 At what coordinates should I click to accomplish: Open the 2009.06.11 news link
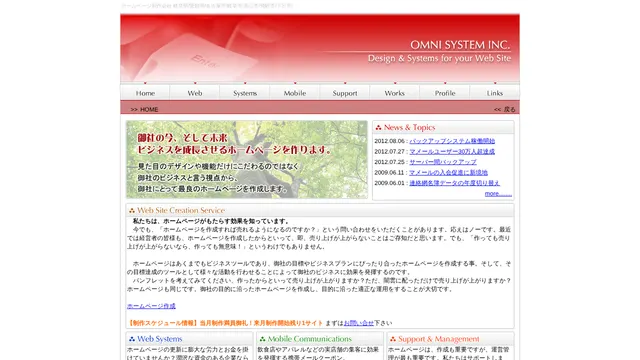point(448,173)
